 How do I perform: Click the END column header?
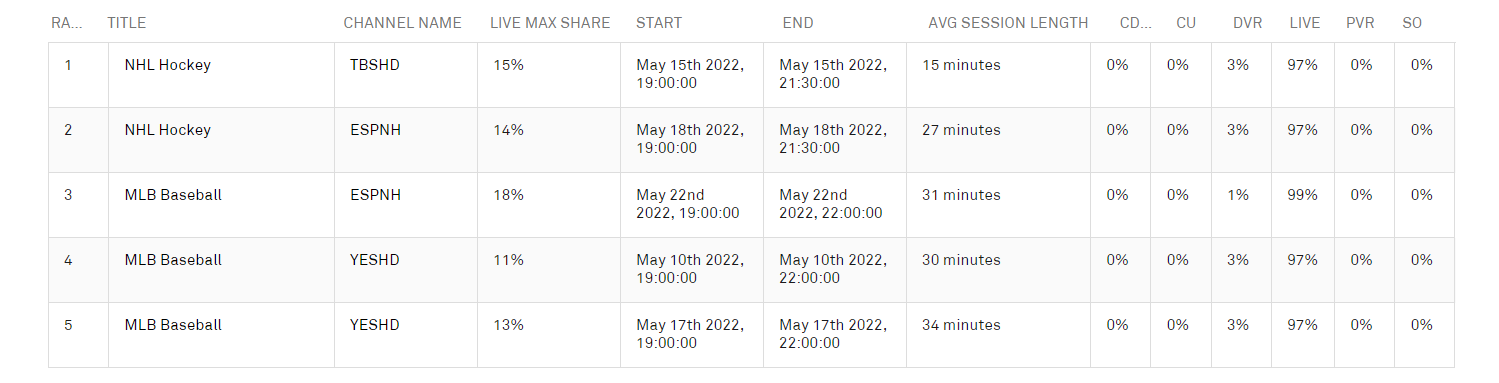[798, 23]
